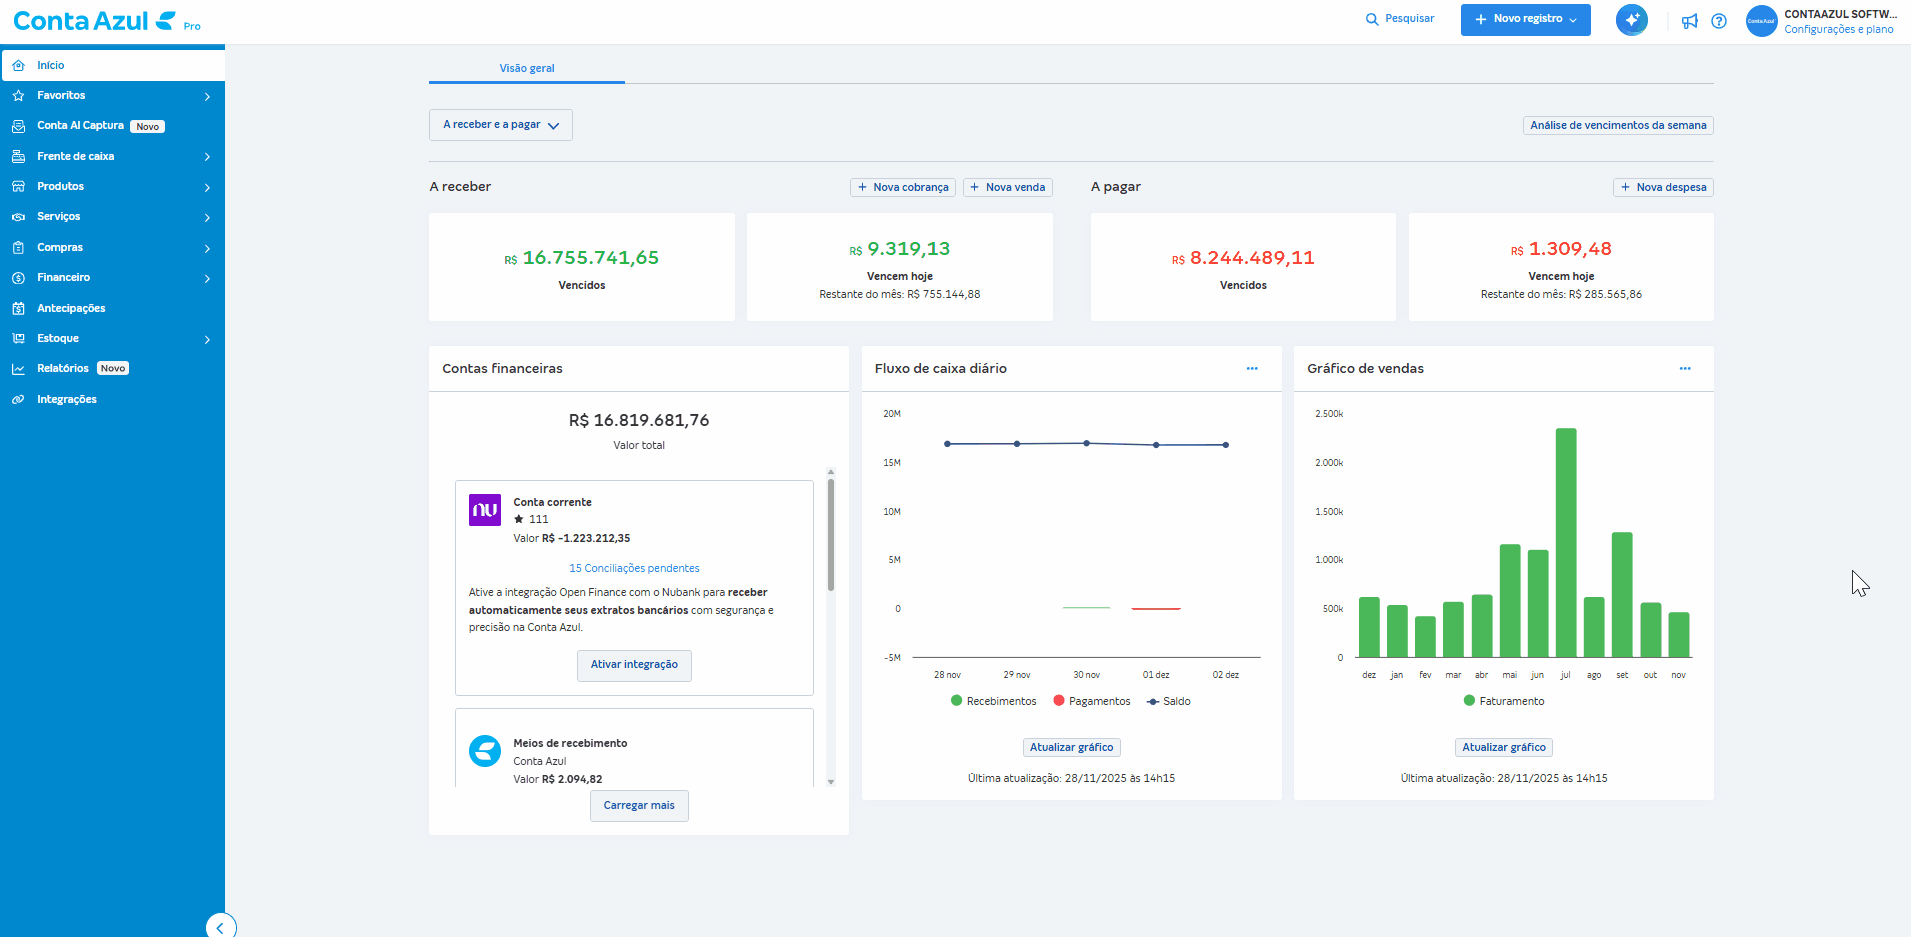The width and height of the screenshot is (1911, 937).
Task: Click the Nova despesa button
Action: pyautogui.click(x=1663, y=187)
